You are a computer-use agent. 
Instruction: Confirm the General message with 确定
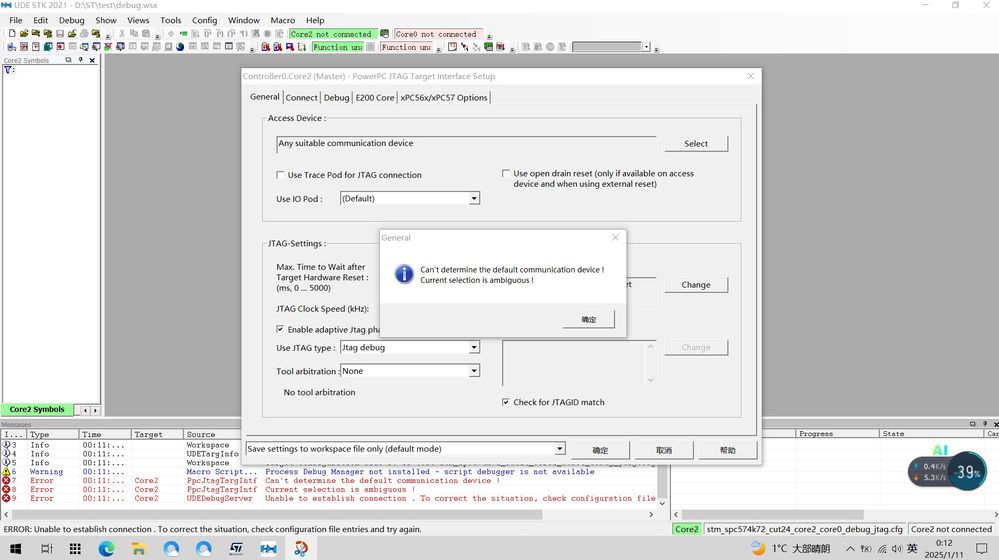(x=589, y=319)
